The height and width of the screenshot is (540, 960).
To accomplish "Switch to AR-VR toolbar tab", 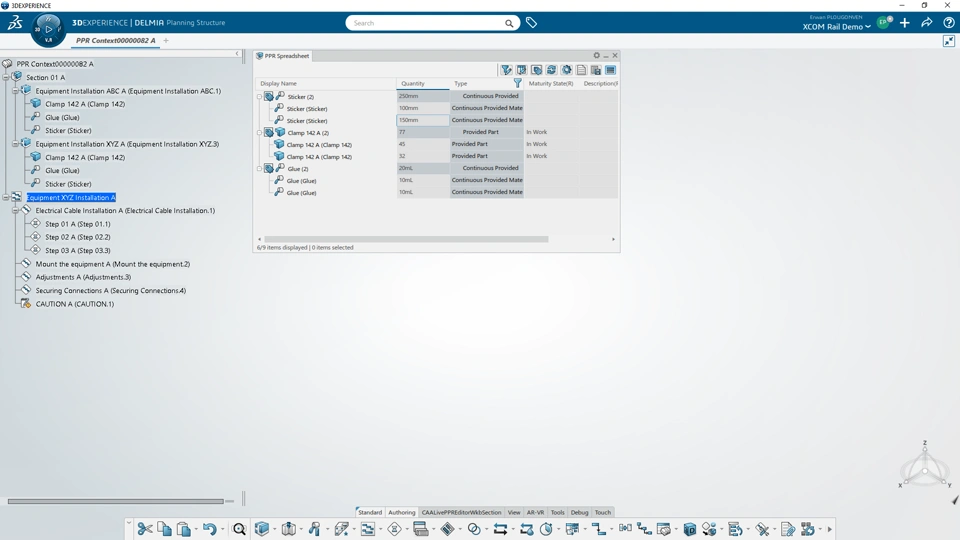I will [x=535, y=512].
